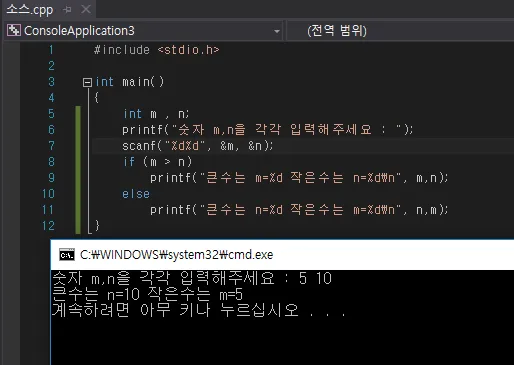Pin the 소스.cpp tab

tap(67, 10)
